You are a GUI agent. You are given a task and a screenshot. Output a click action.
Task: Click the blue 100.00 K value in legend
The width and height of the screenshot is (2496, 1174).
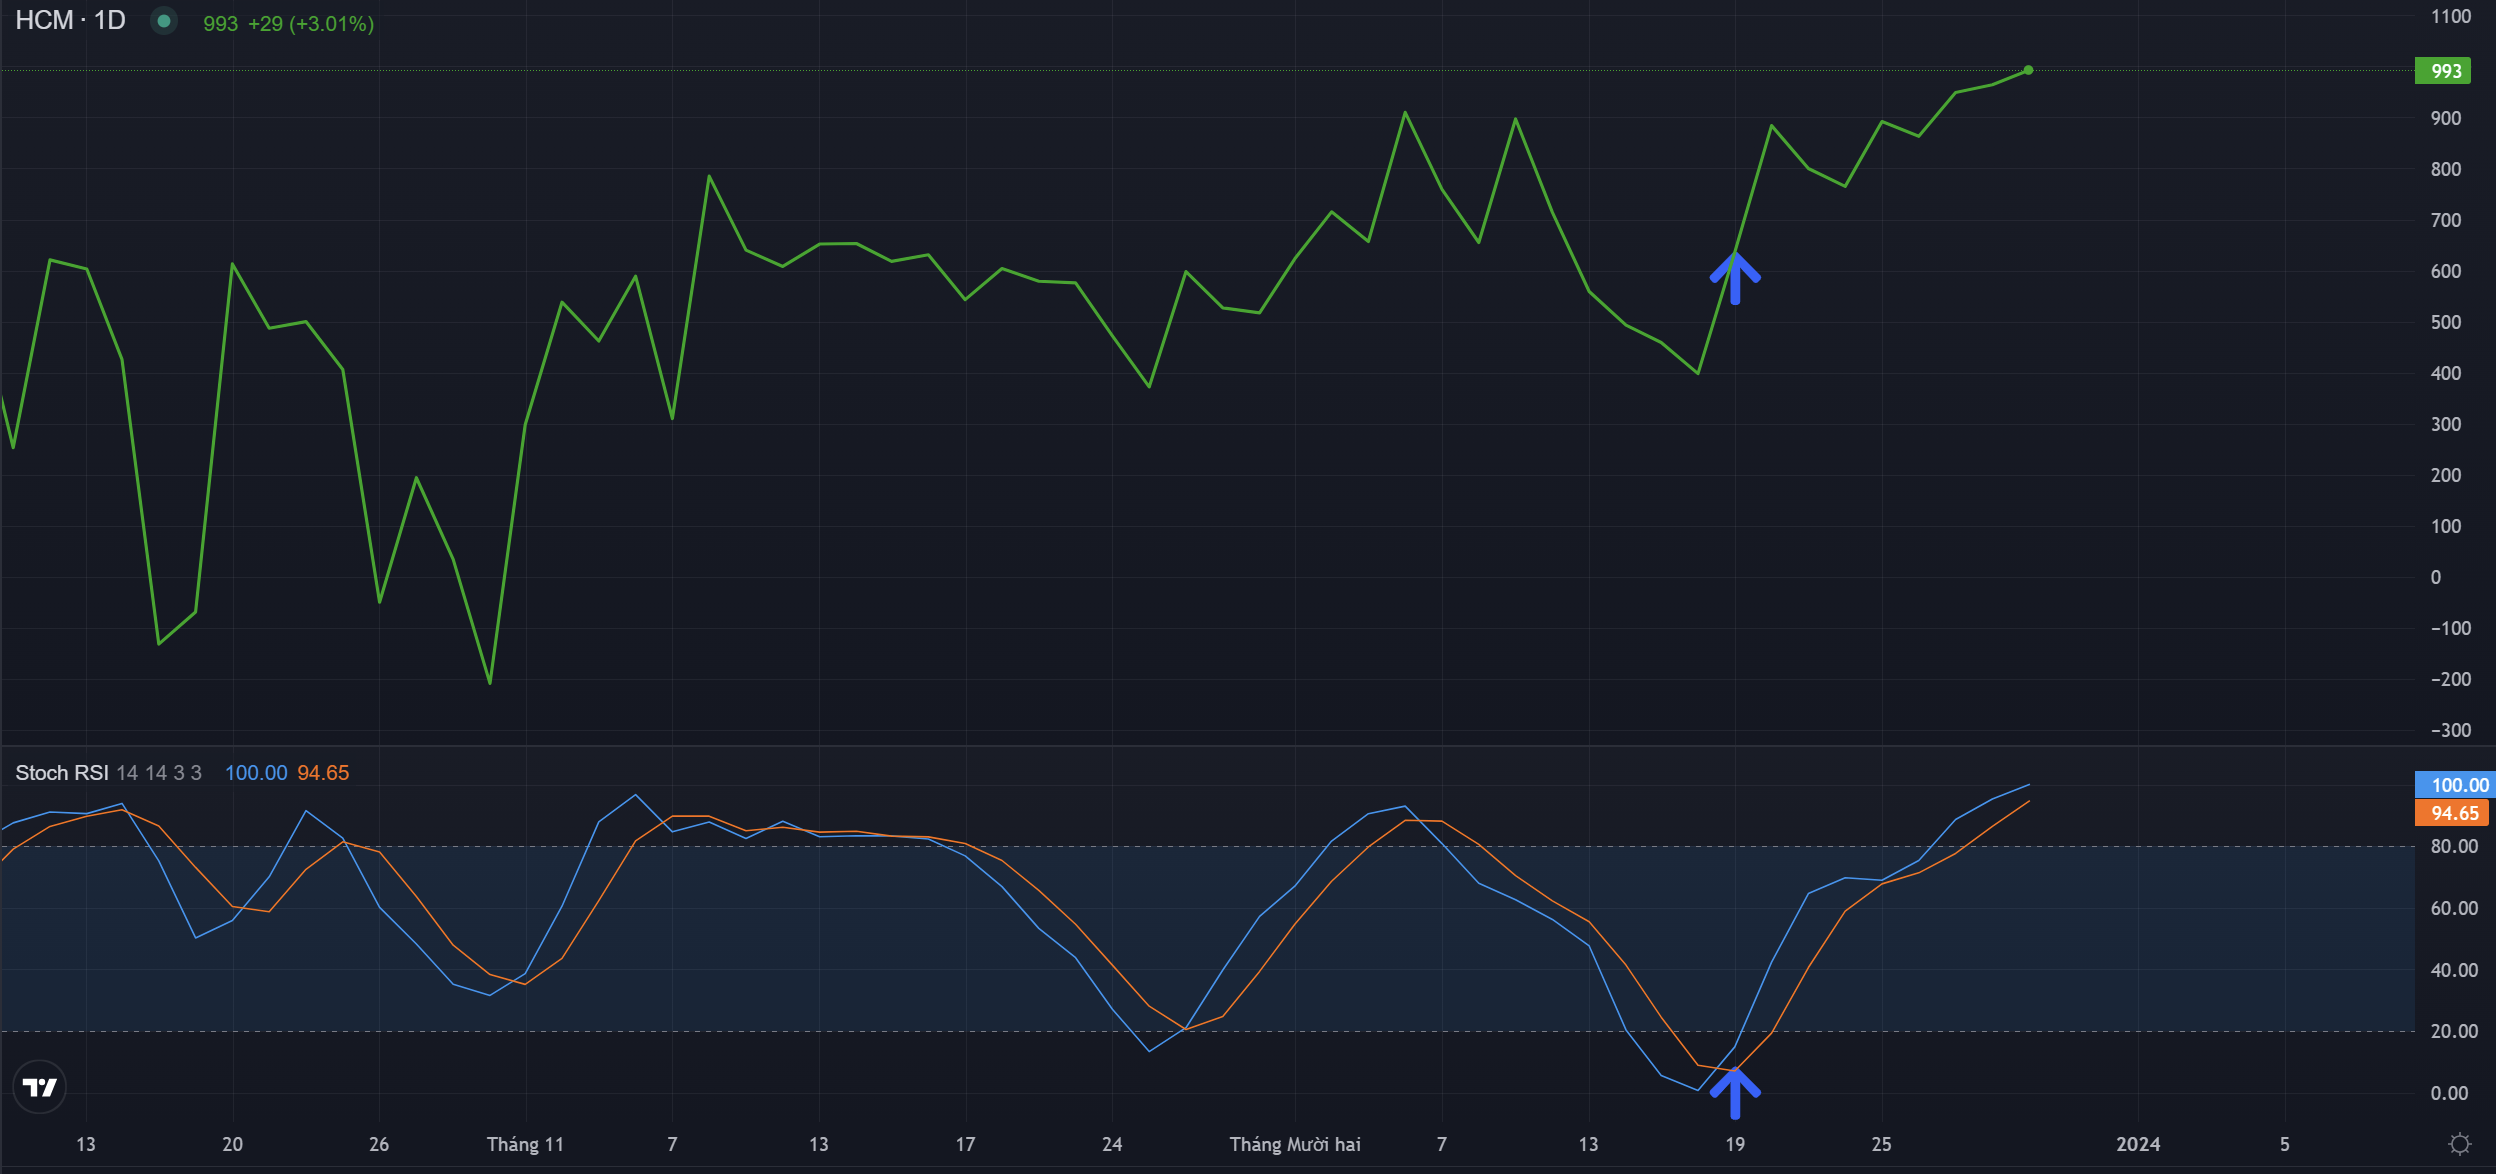pyautogui.click(x=256, y=773)
